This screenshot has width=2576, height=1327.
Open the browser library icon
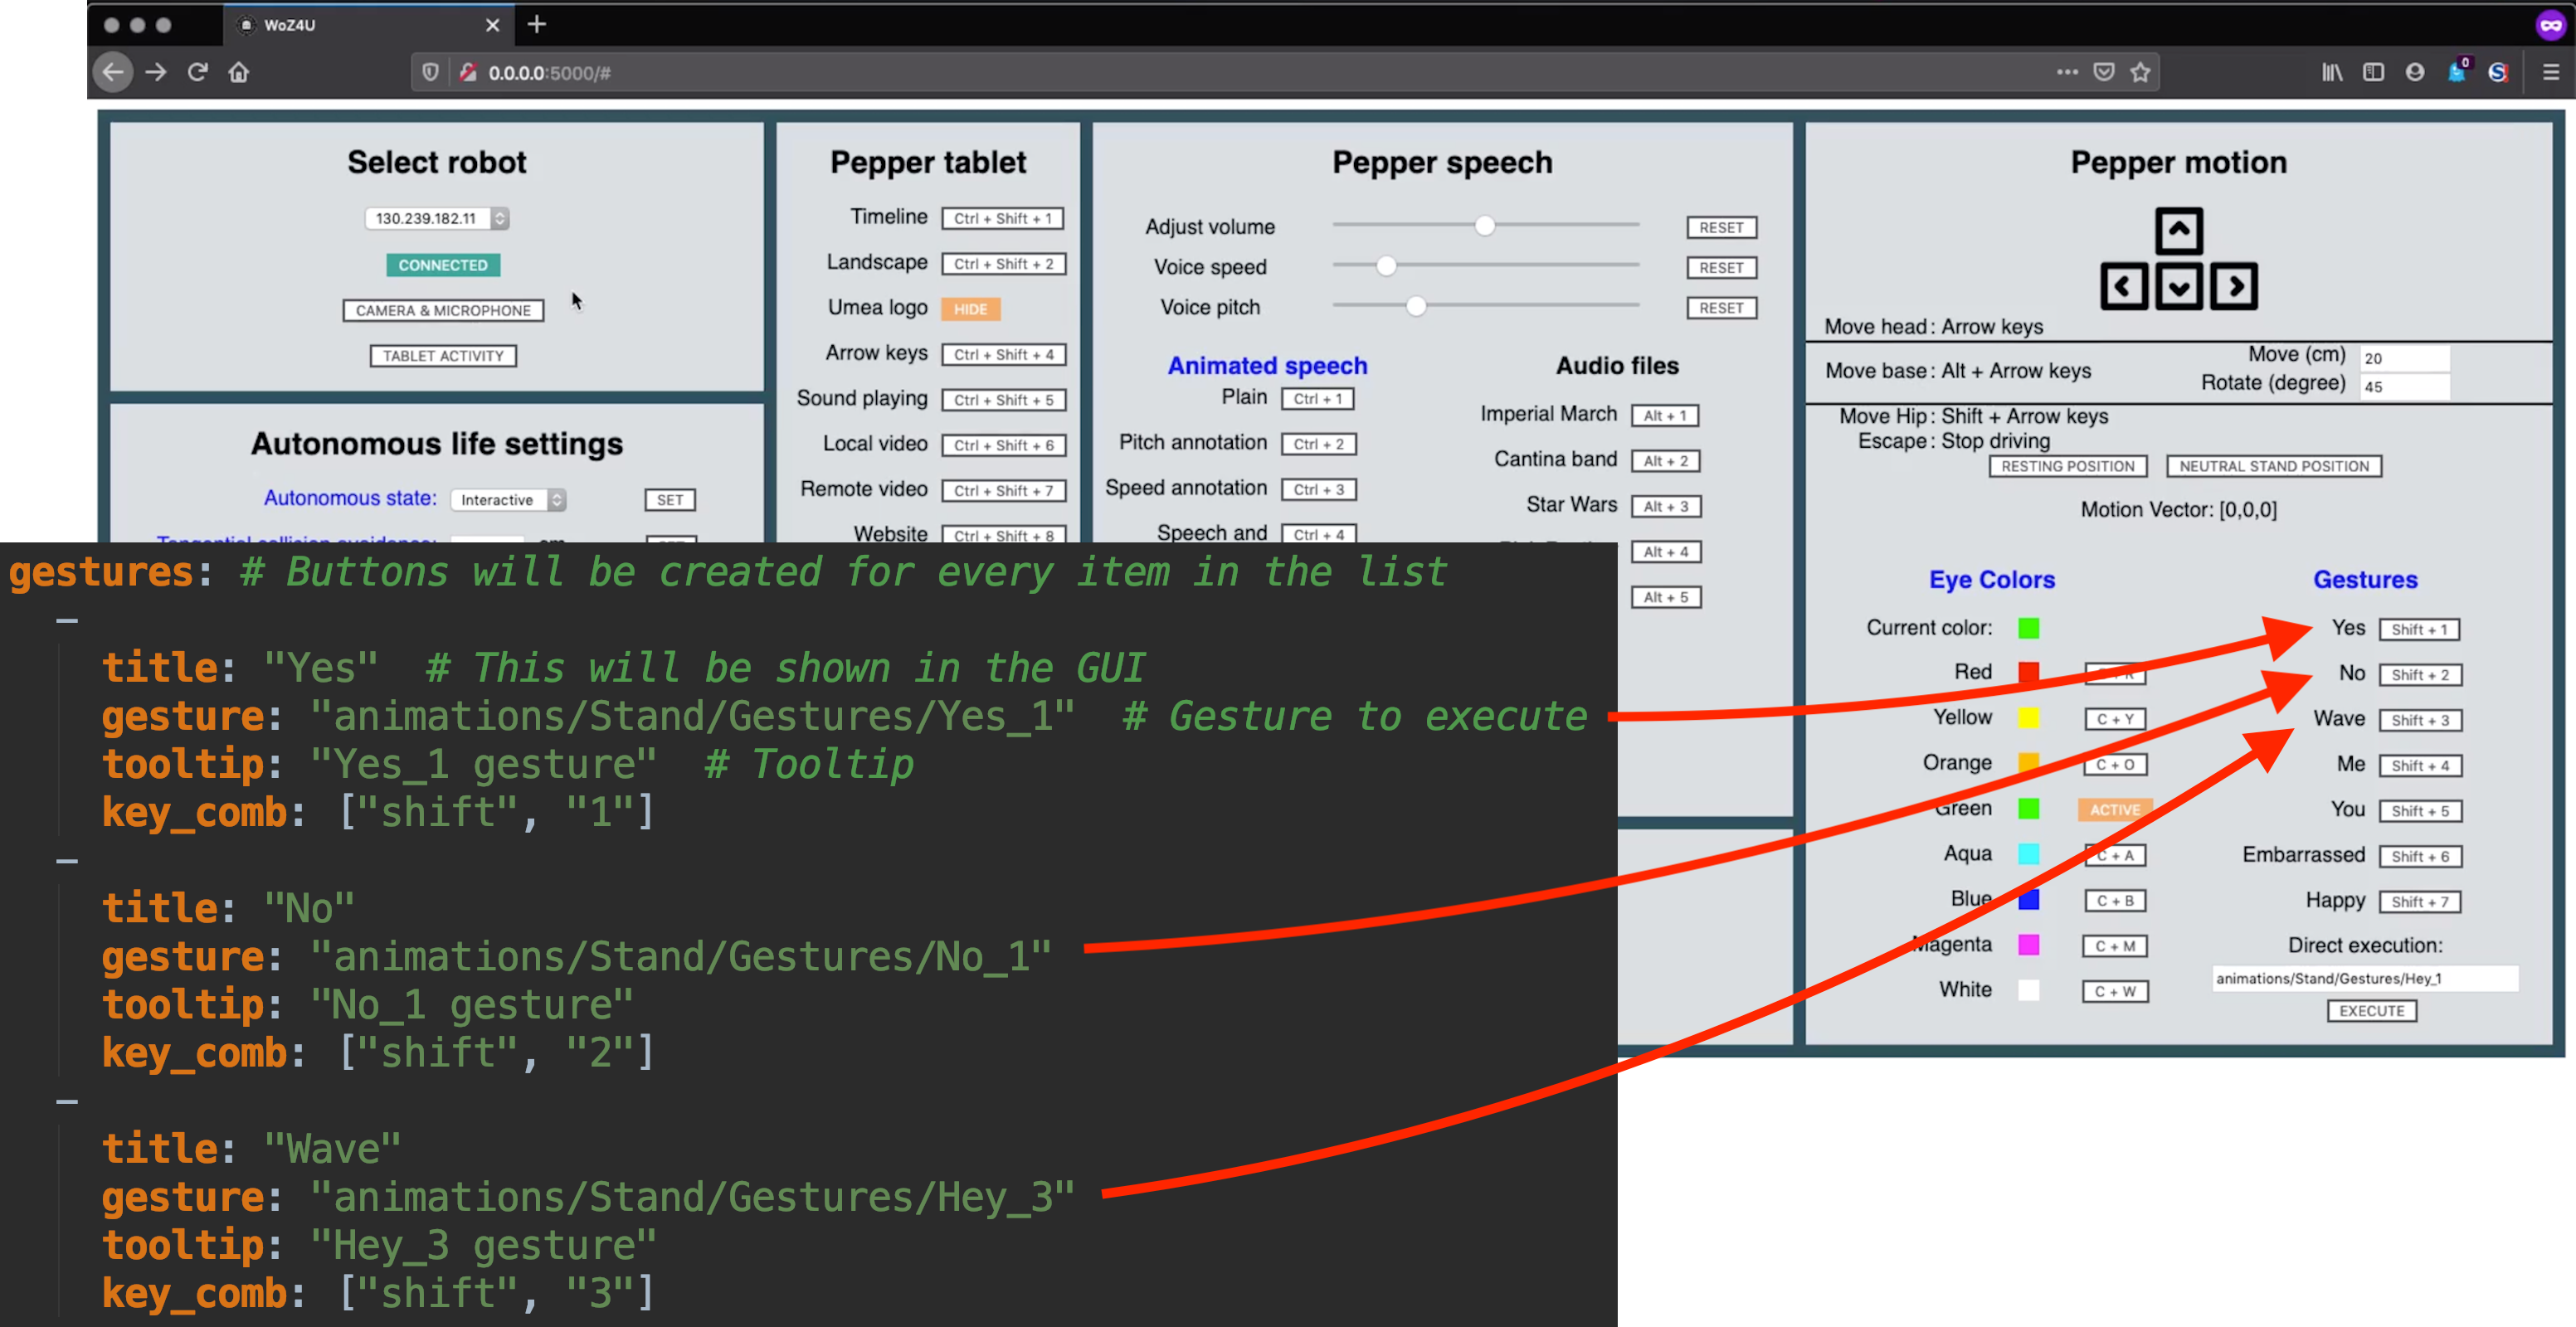[x=2331, y=72]
